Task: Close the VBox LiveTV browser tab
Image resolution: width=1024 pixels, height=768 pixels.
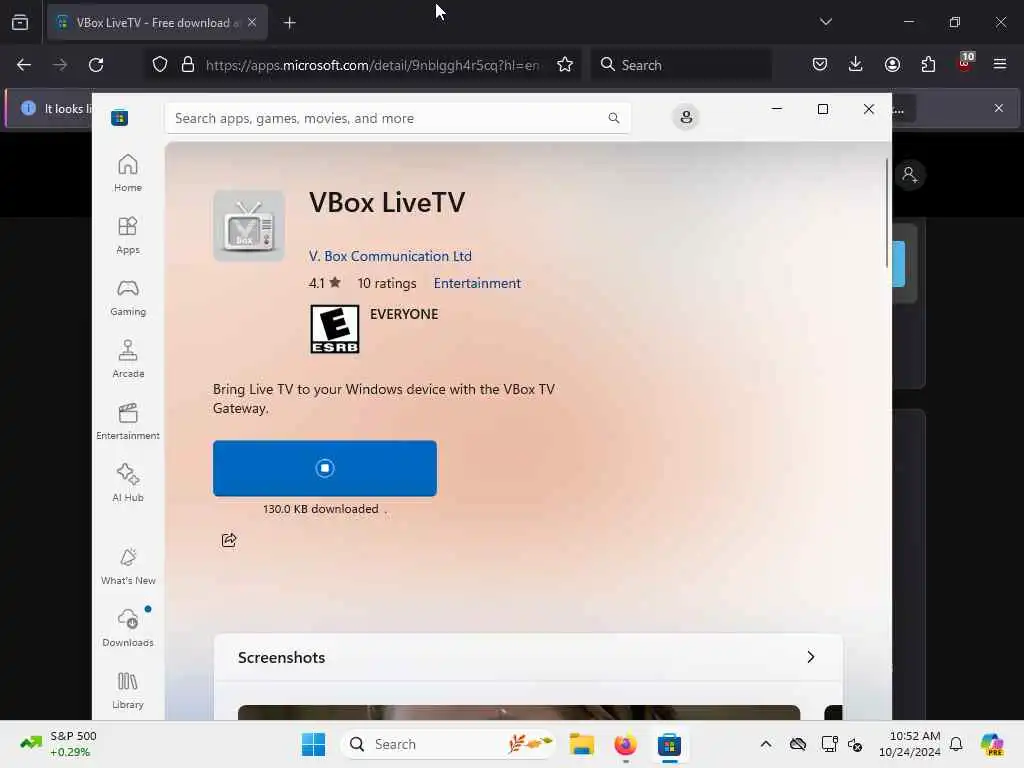Action: (x=252, y=22)
